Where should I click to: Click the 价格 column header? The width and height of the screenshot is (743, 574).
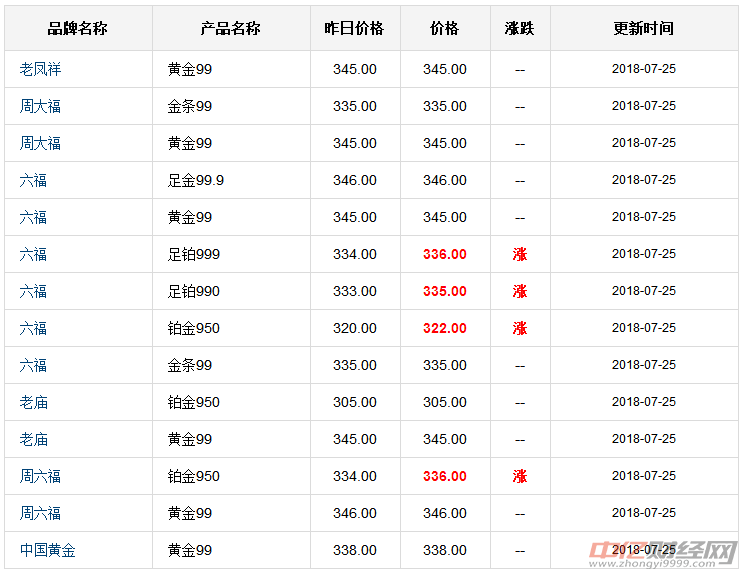coord(444,28)
